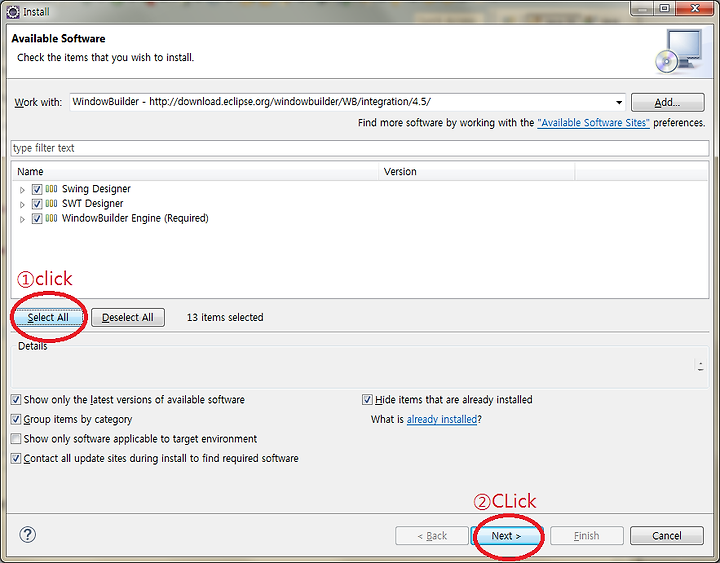Click the Eclipse icon in title bar
Screen dimensions: 720x563
(x=13, y=12)
